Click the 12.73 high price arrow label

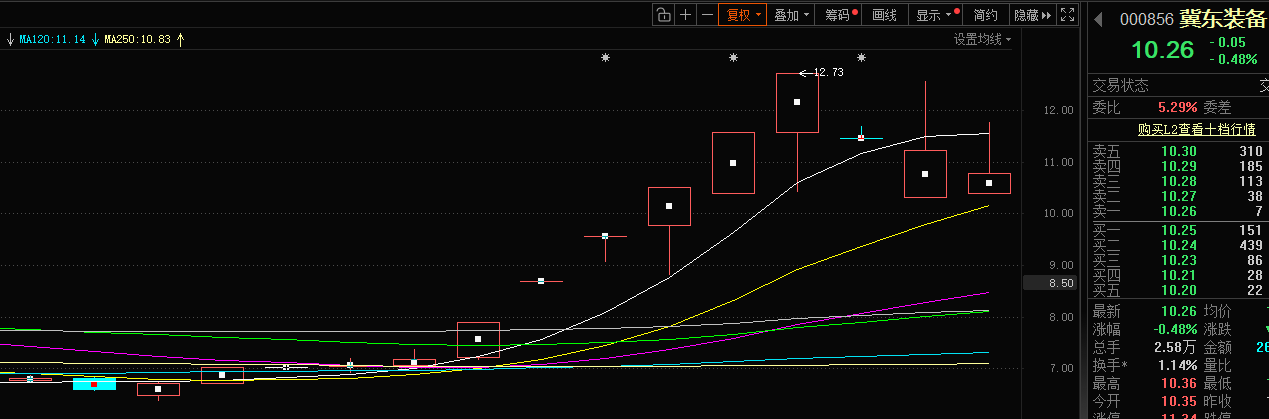[822, 72]
